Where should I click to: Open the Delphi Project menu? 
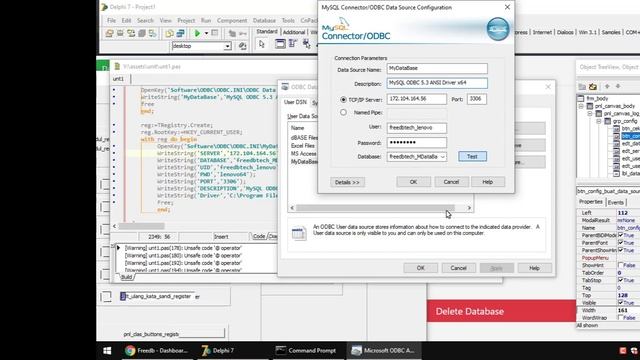click(x=186, y=20)
